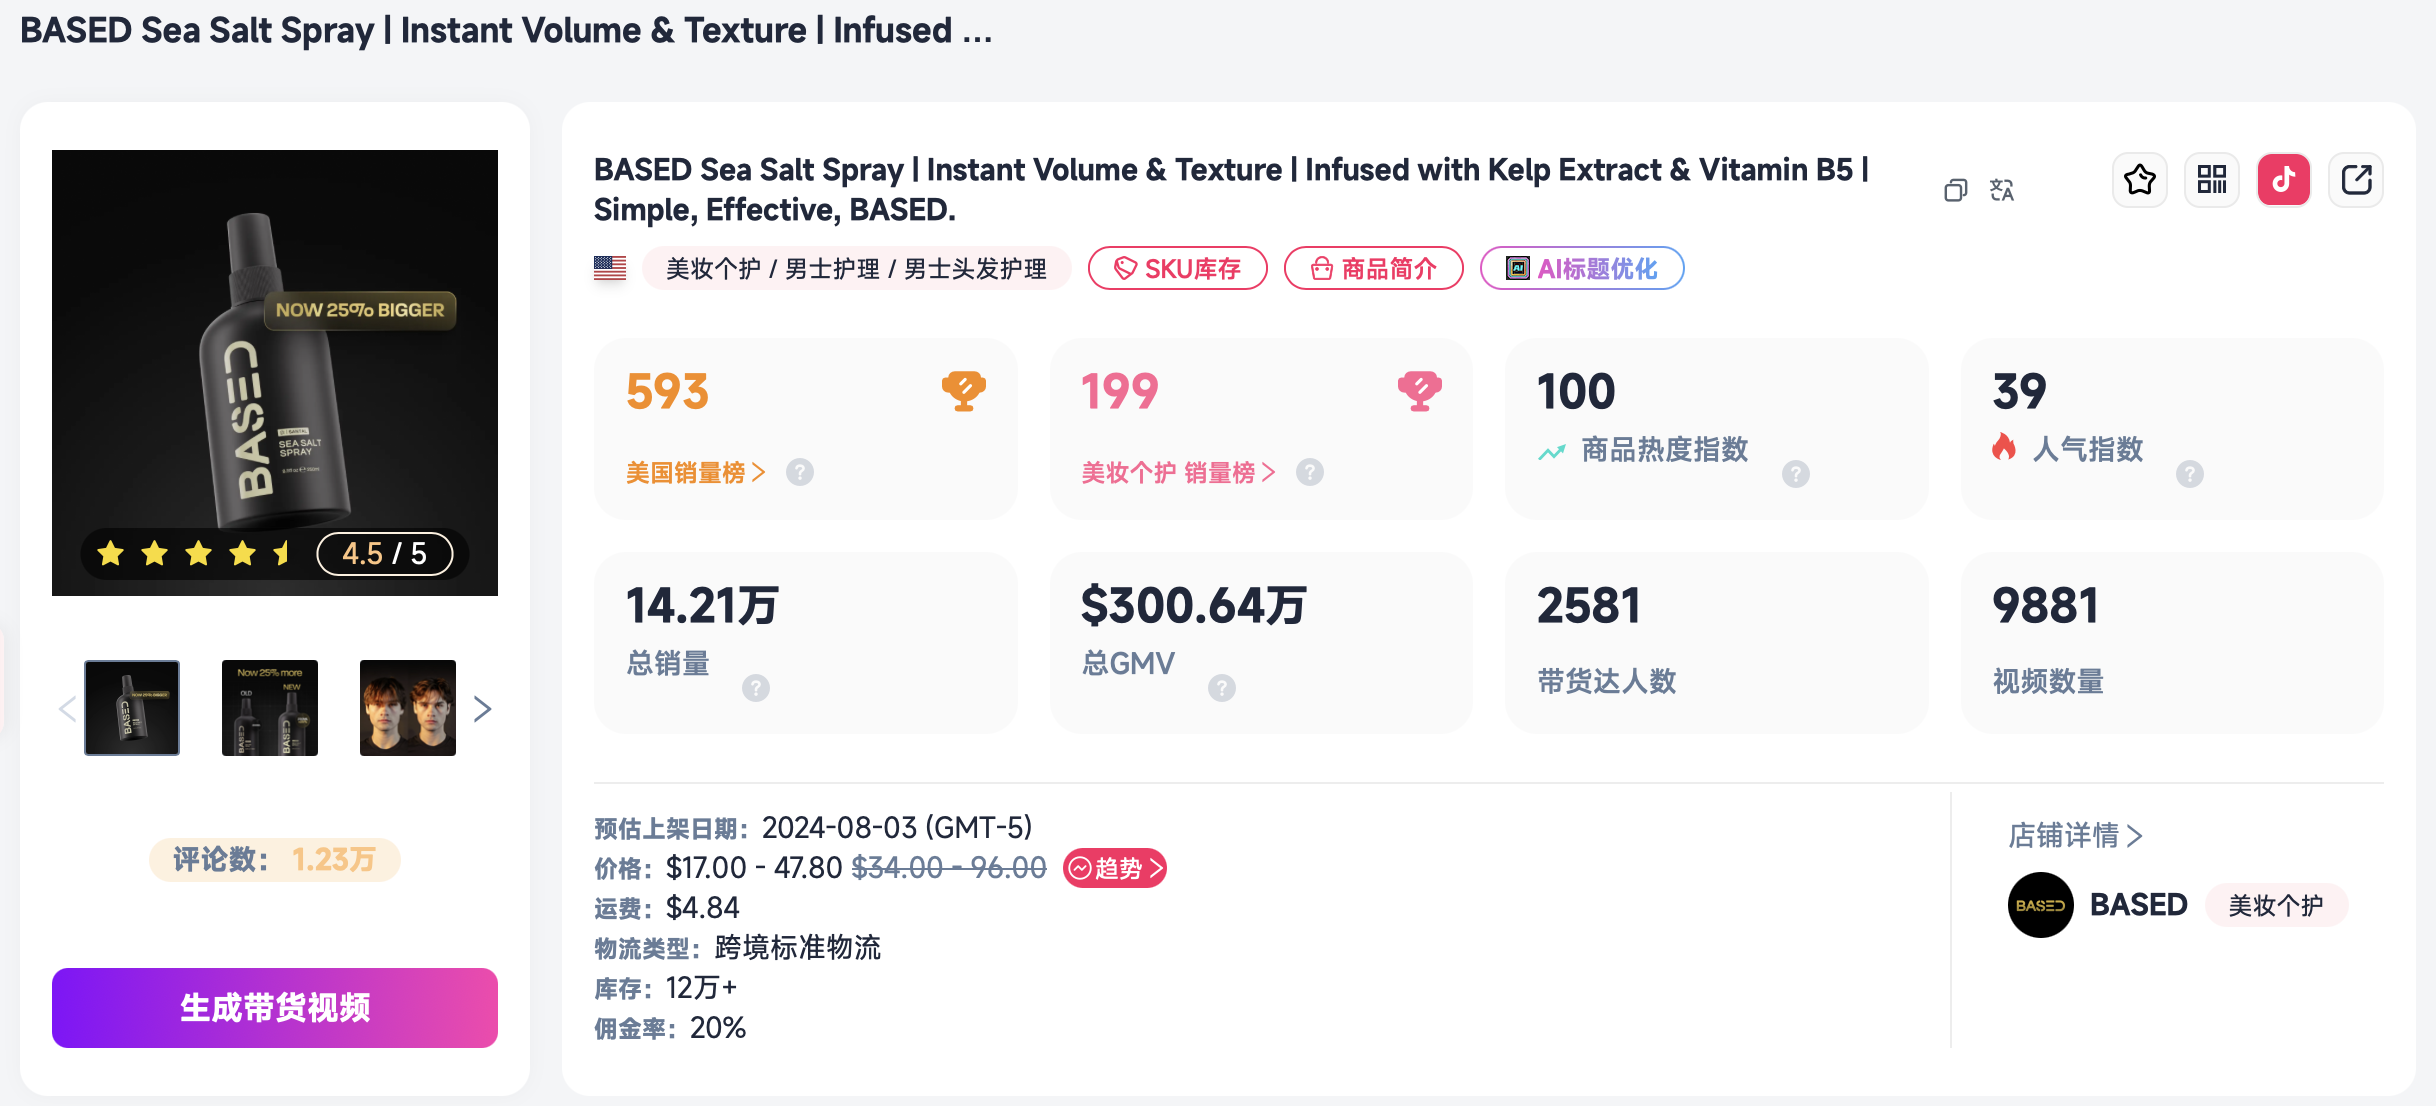Click the AI标题优化 button
The width and height of the screenshot is (2436, 1106).
(1582, 268)
